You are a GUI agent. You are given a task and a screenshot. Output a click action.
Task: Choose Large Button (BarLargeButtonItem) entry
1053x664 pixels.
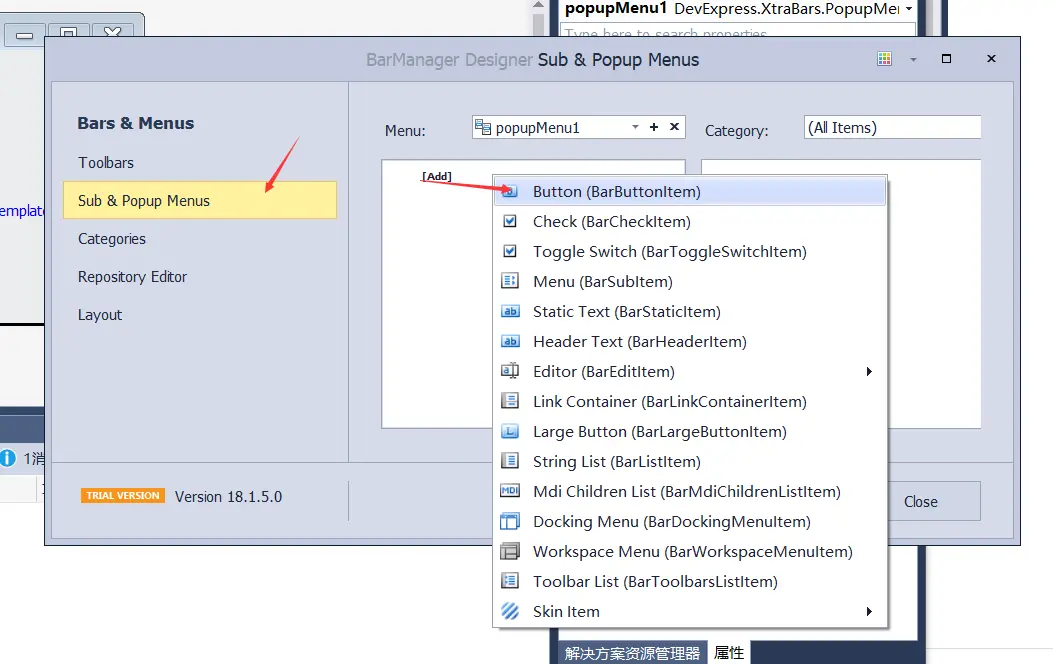click(x=690, y=432)
